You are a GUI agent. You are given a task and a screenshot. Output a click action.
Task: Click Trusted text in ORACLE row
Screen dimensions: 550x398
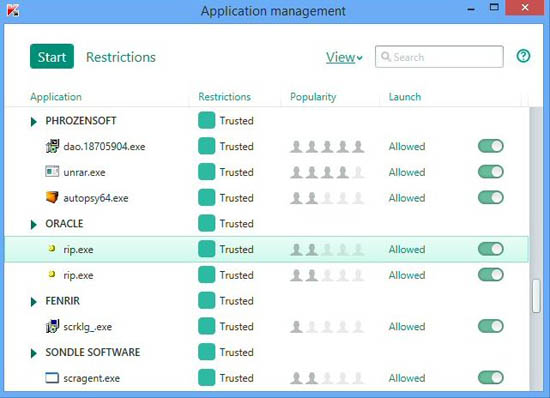click(x=237, y=224)
